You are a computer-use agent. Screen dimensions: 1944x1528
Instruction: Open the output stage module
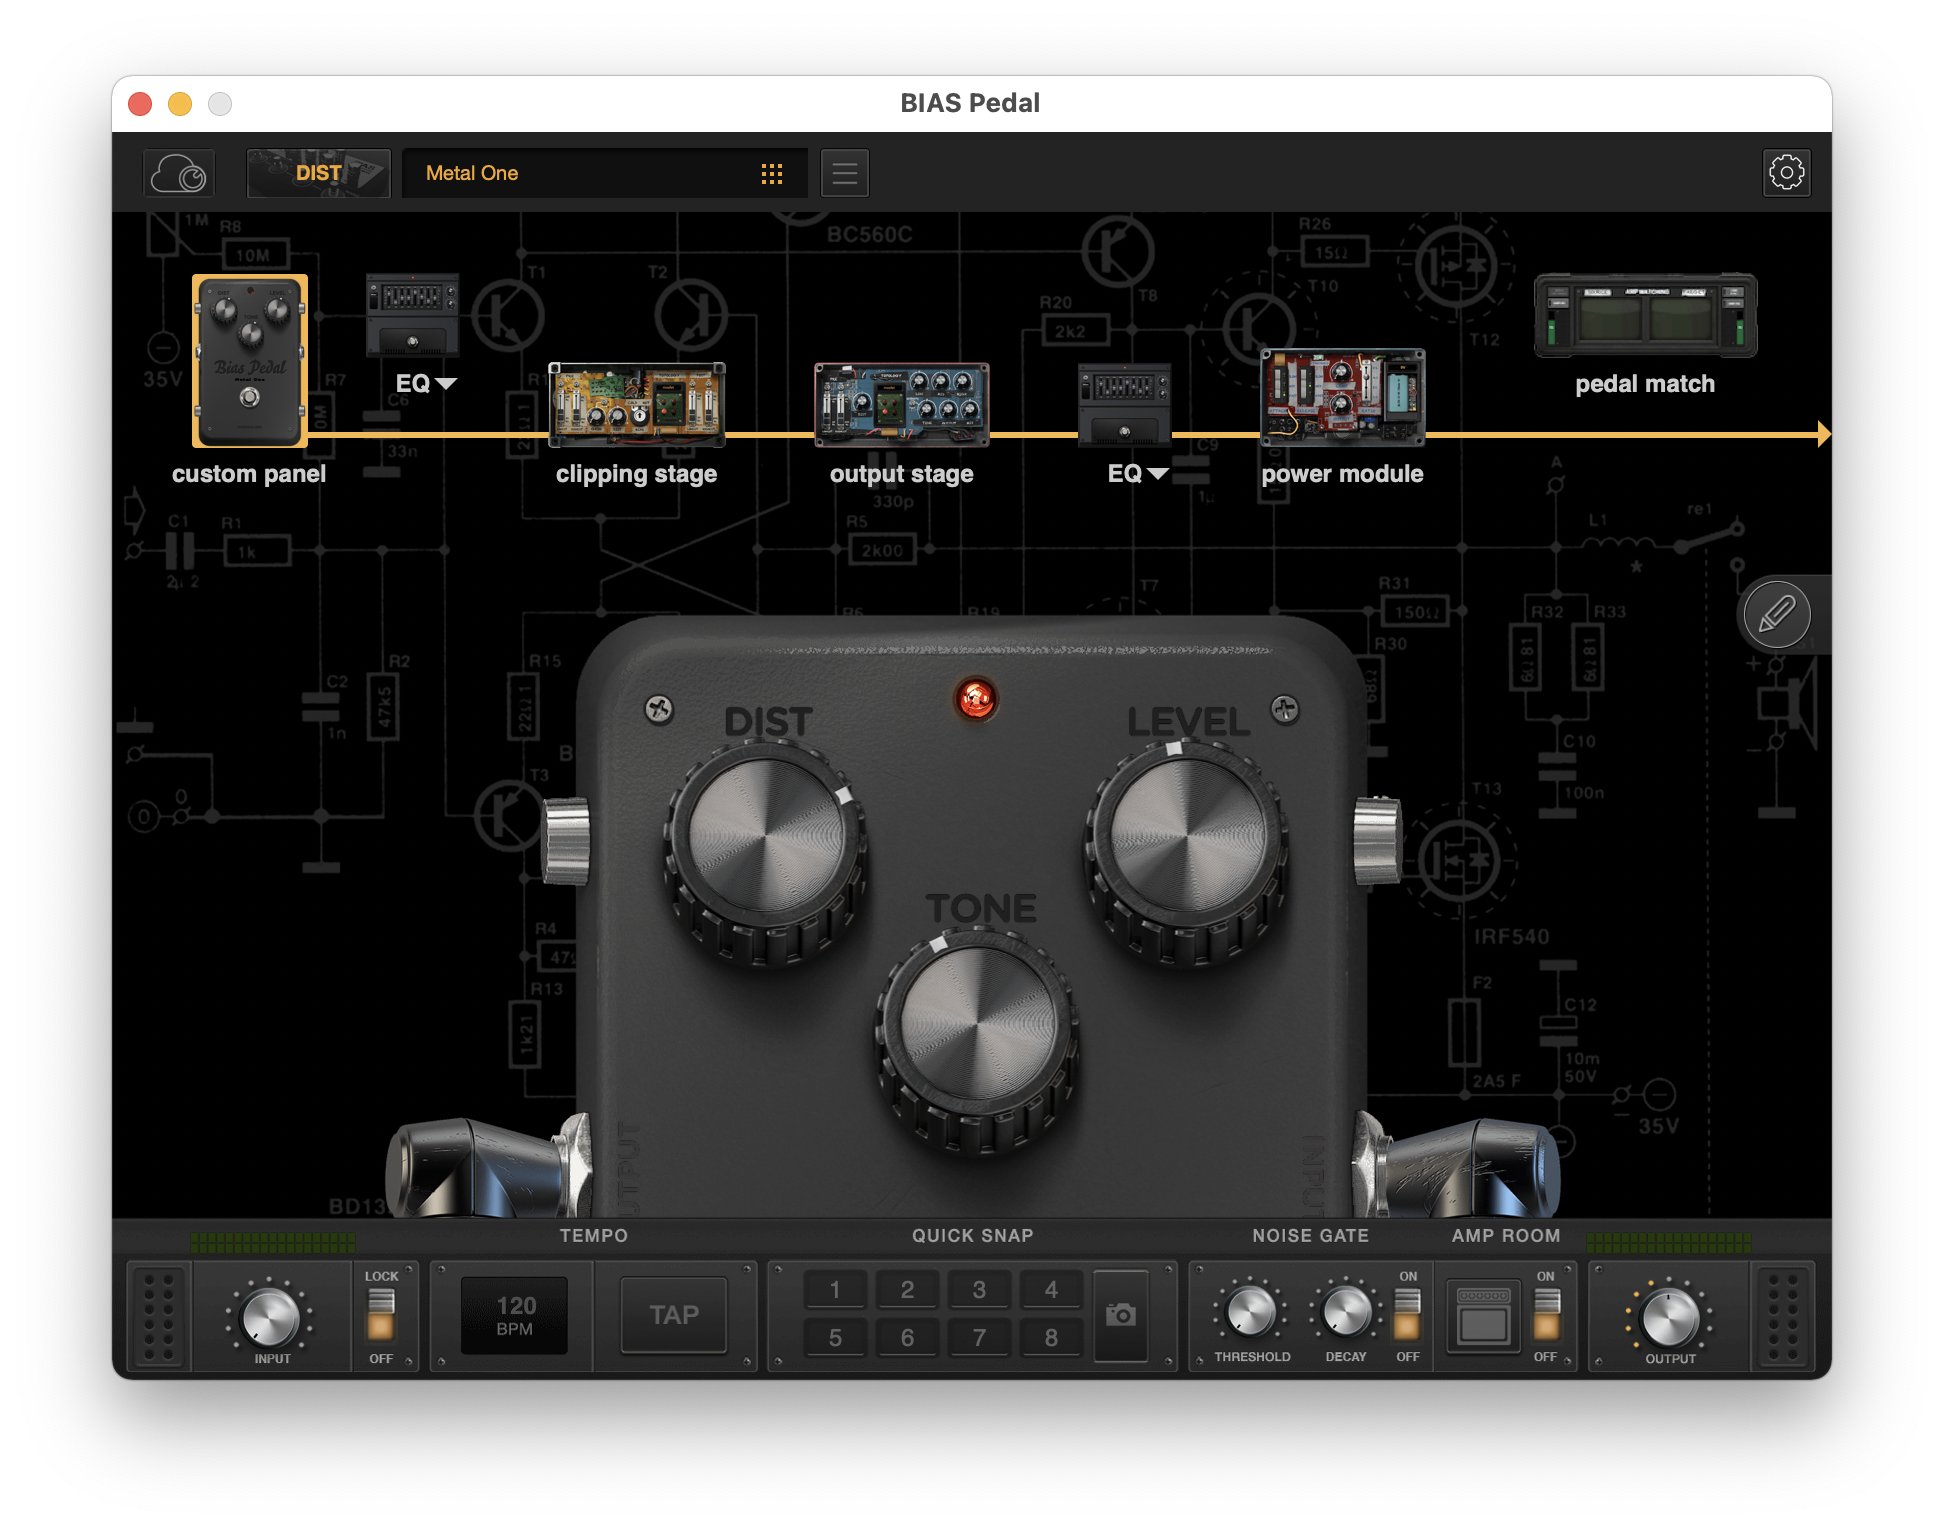point(901,404)
